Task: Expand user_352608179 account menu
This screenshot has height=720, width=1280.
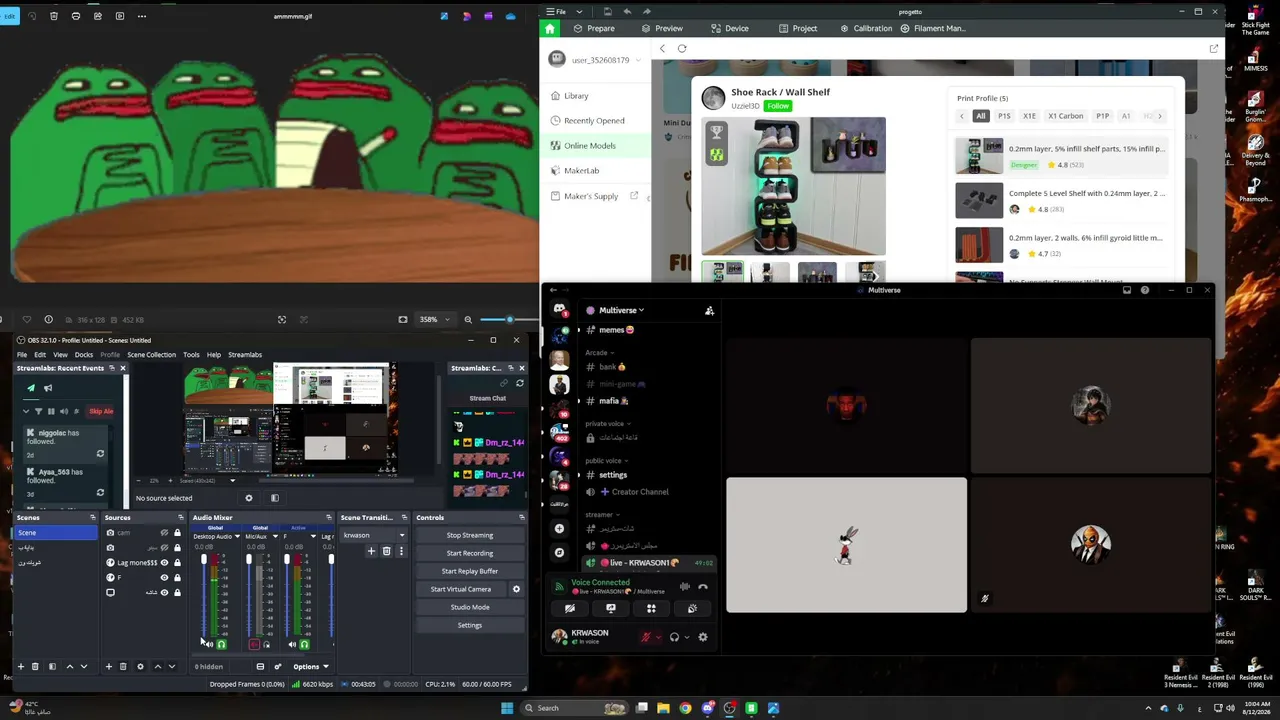Action: [x=638, y=60]
